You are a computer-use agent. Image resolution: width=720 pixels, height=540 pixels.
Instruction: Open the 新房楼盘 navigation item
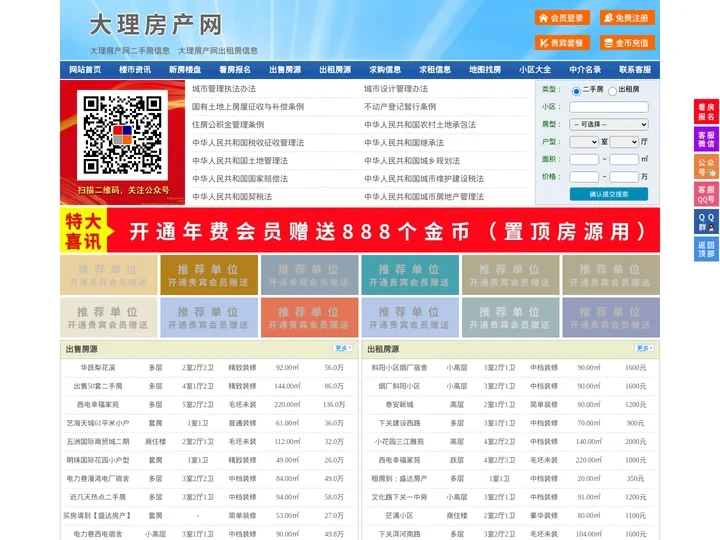[185, 70]
